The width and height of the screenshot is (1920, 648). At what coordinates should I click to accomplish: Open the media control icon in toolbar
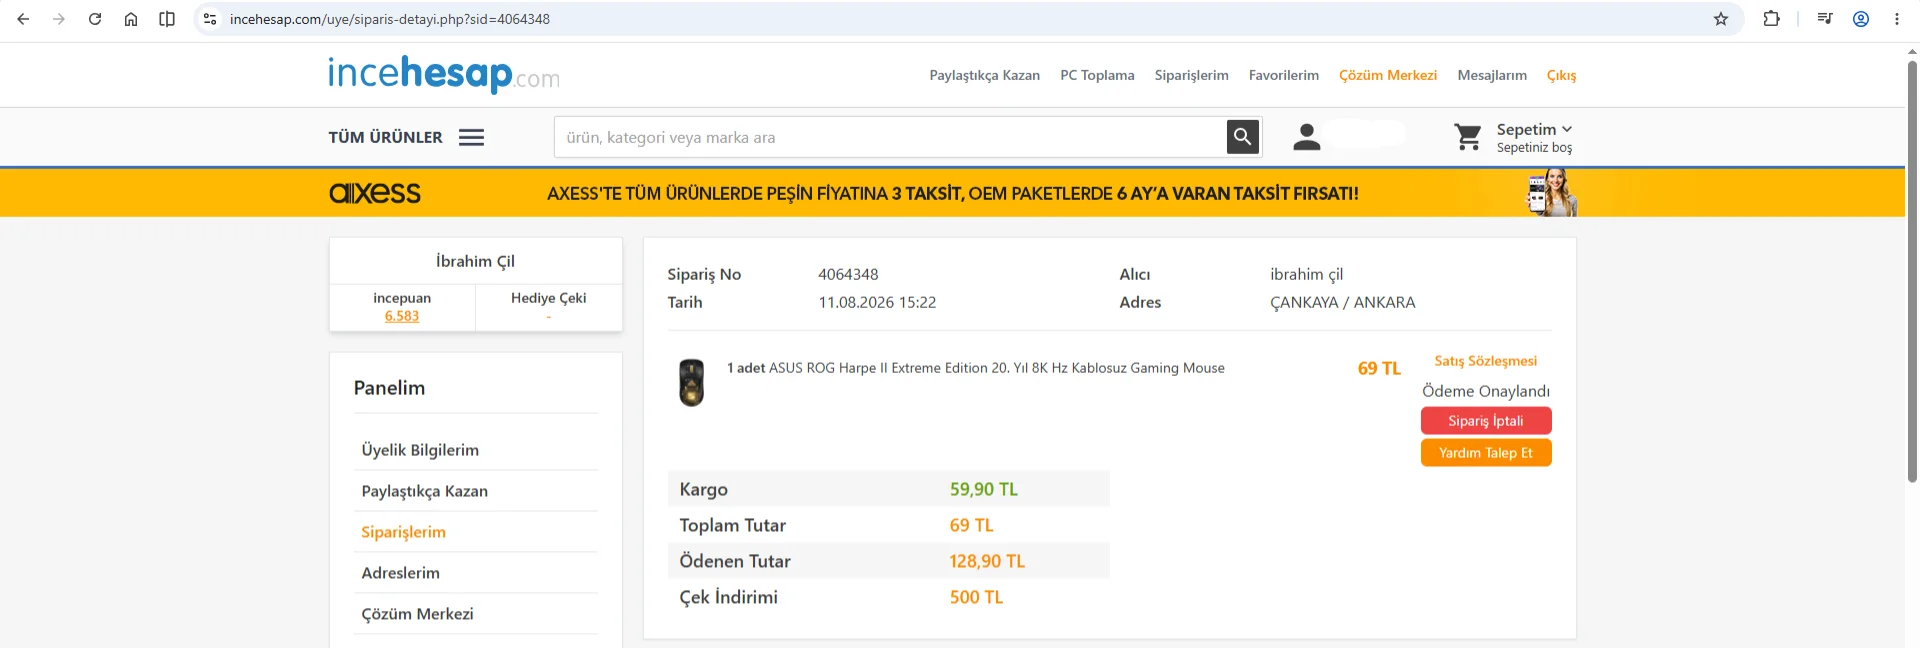(x=1825, y=19)
